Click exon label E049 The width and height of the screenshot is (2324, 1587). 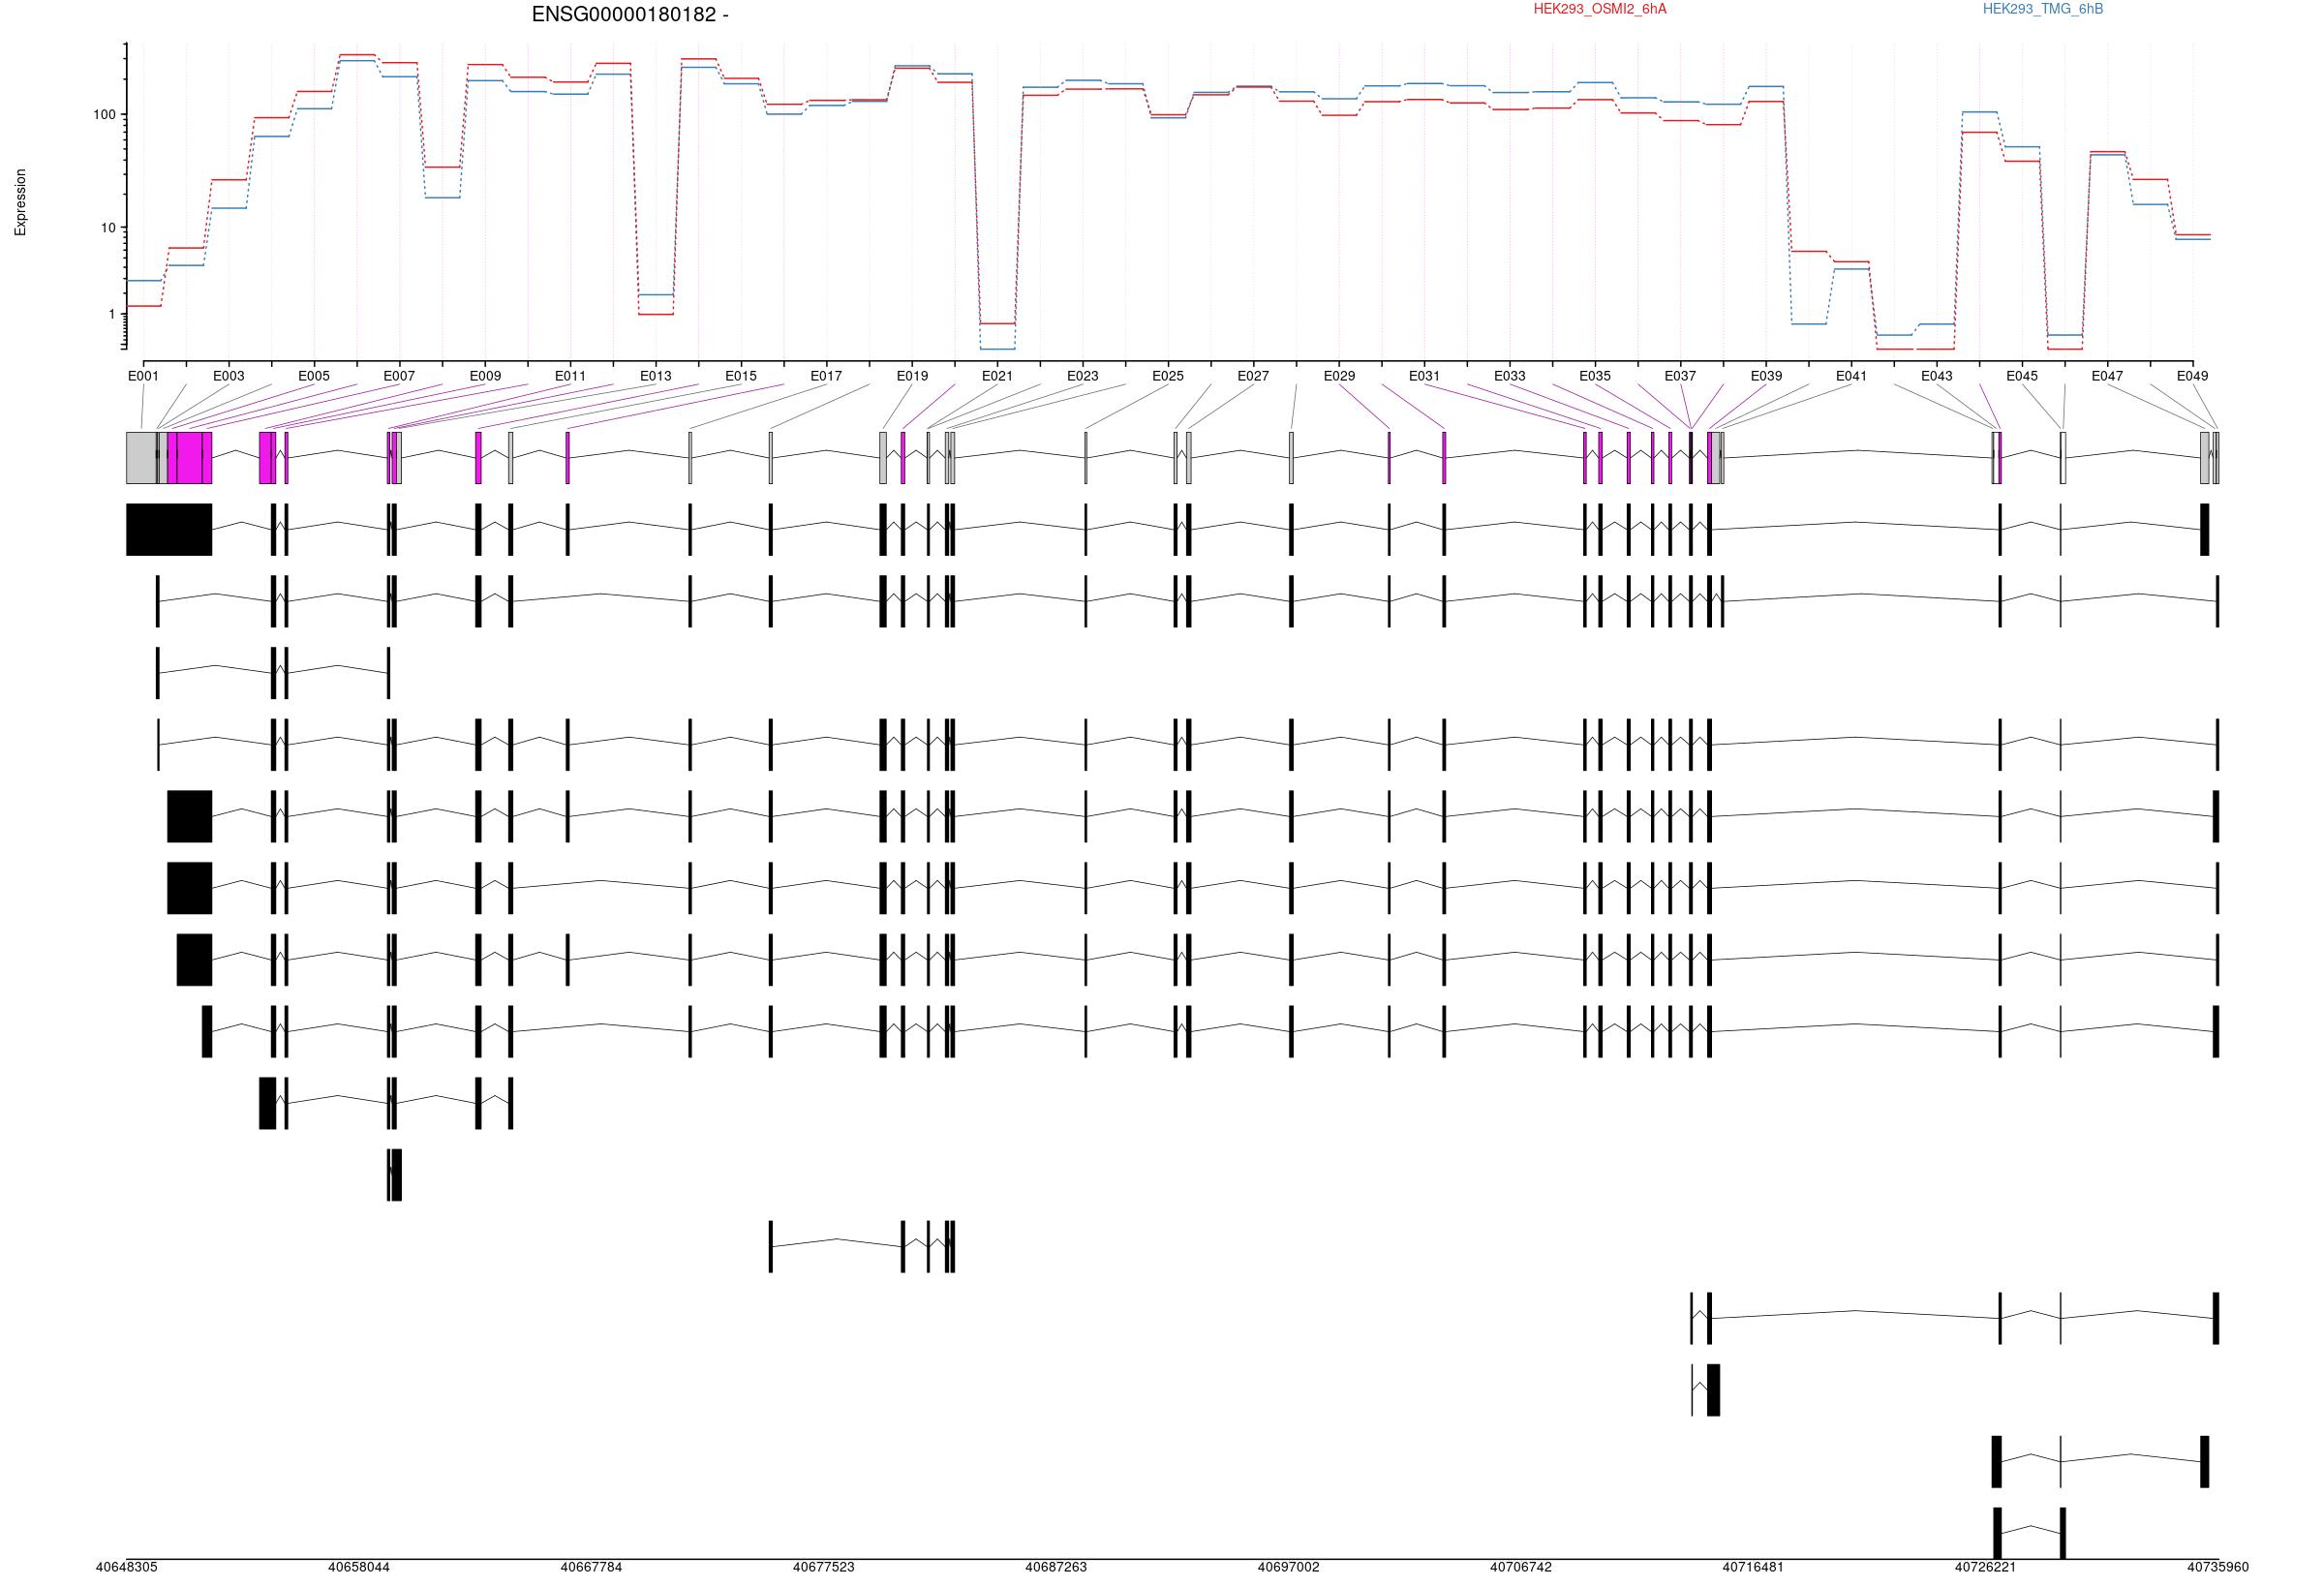pos(2192,376)
